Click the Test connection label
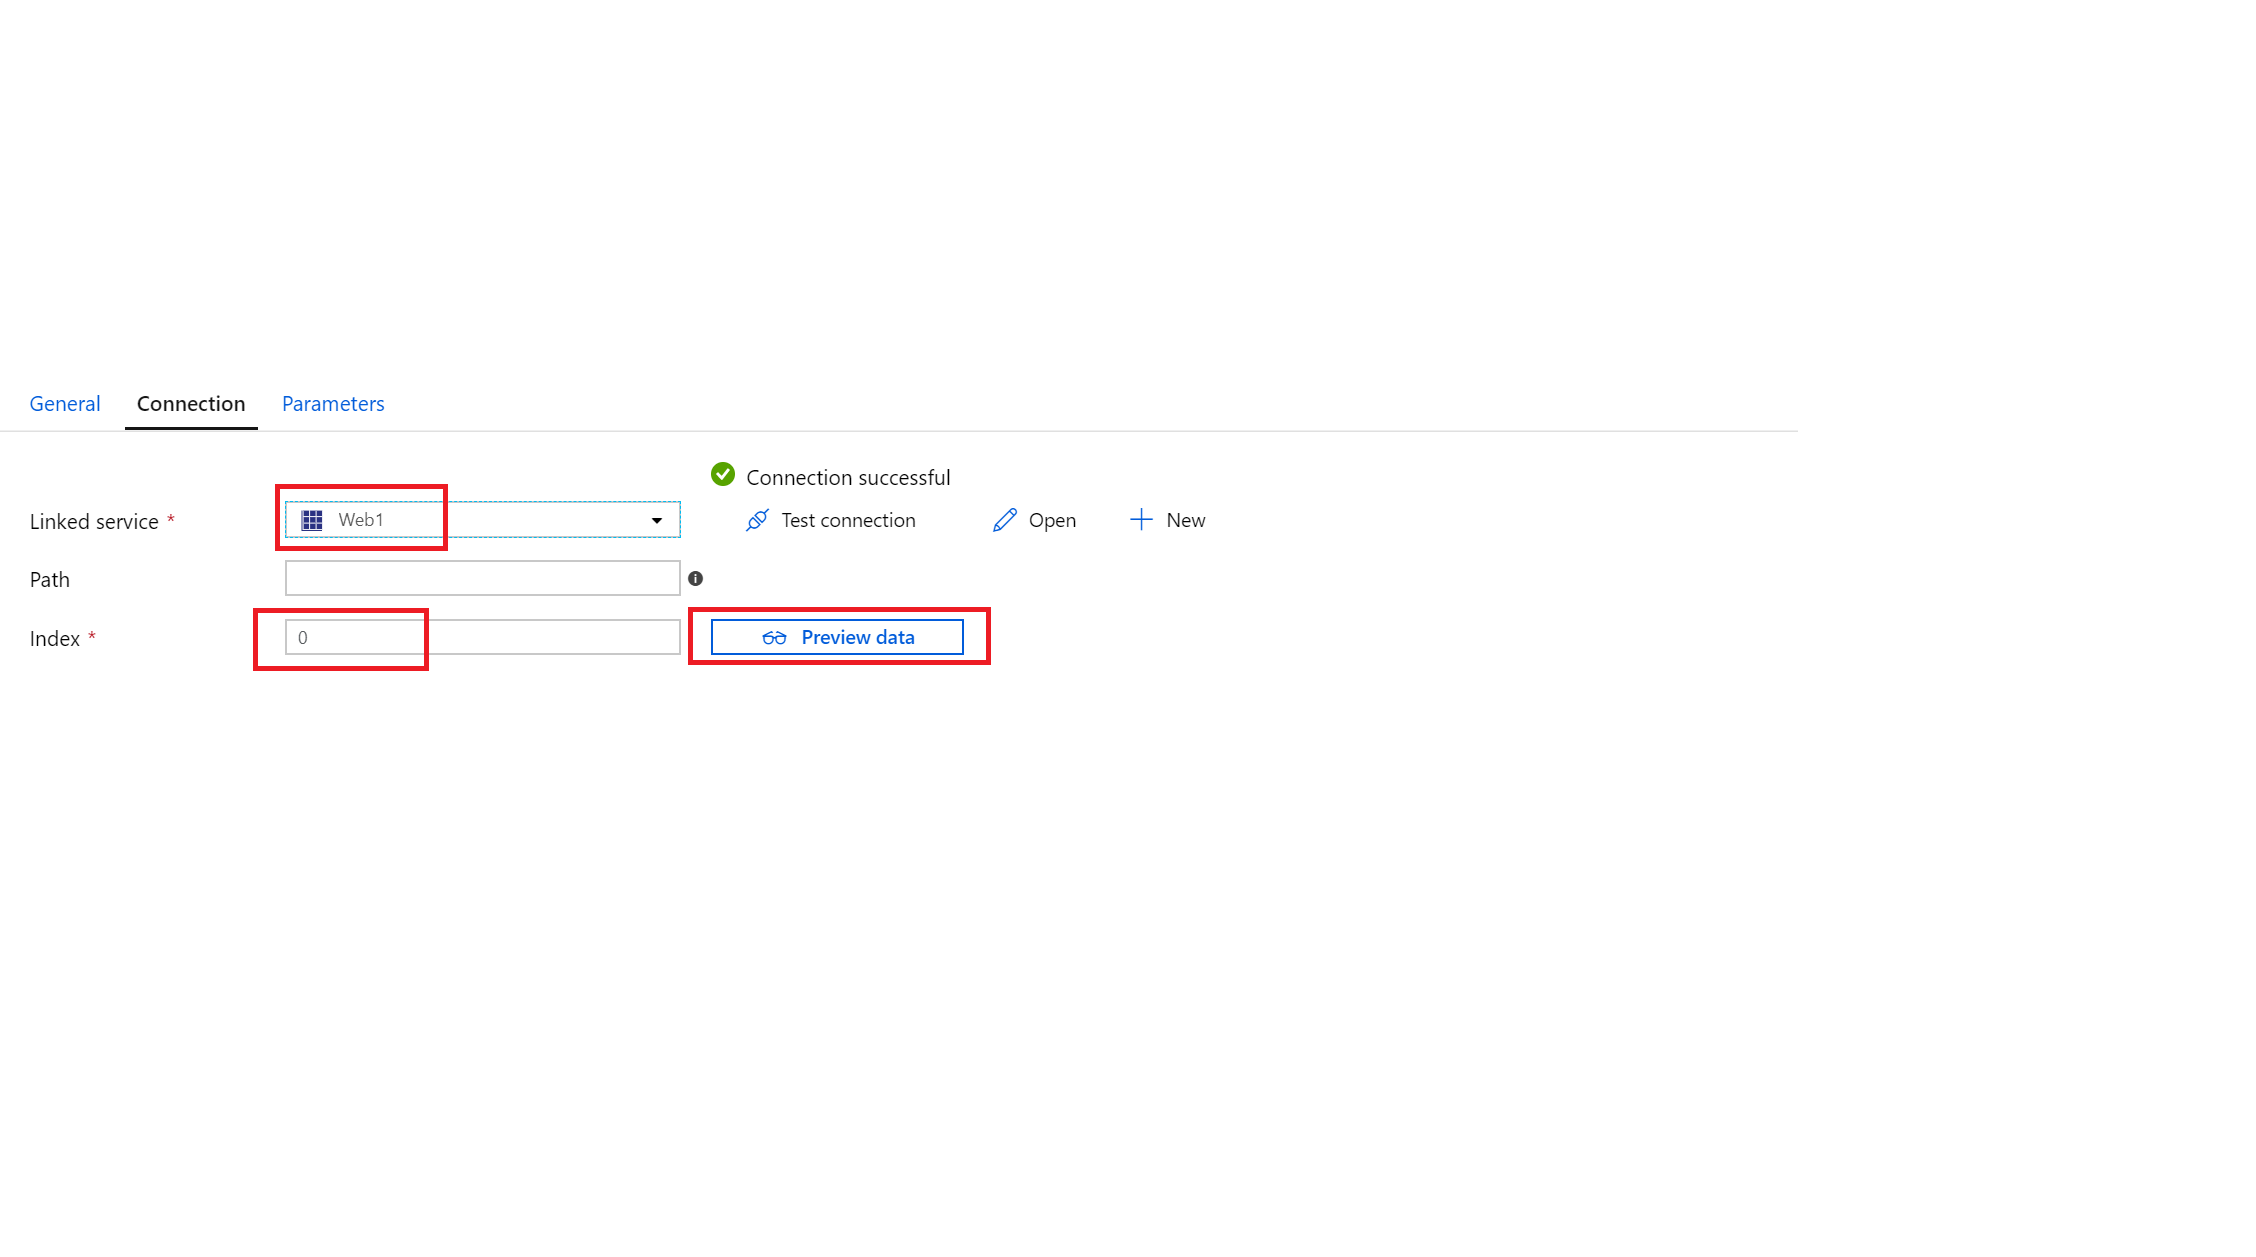2256x1257 pixels. pos(848,520)
